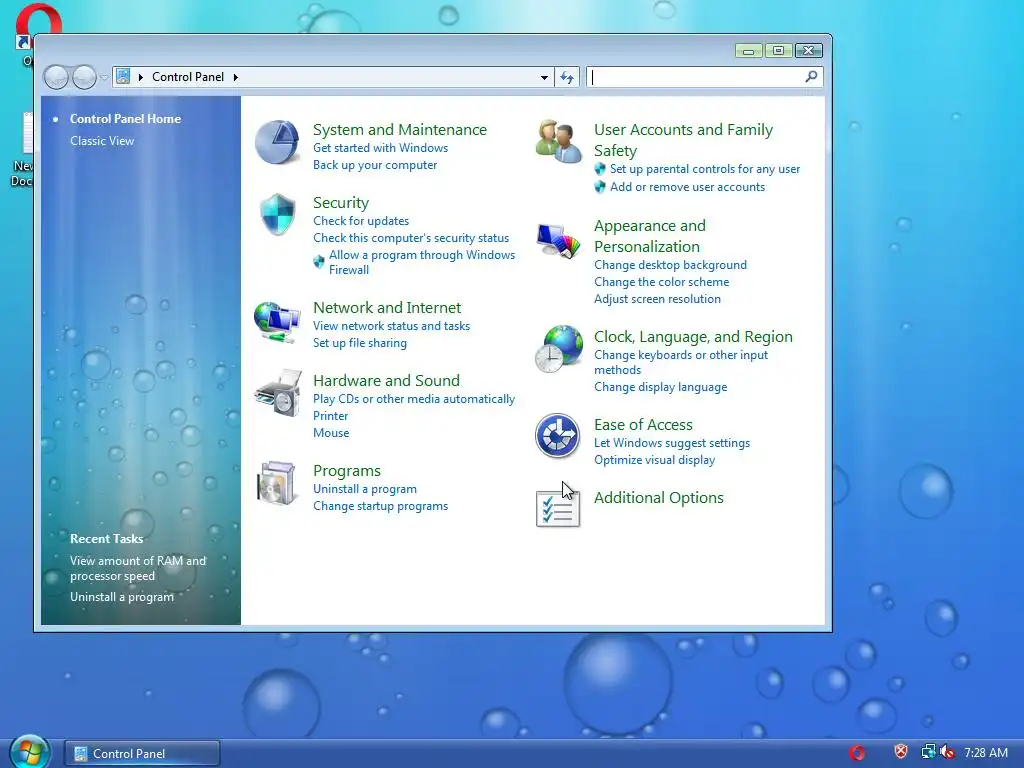Viewport: 1024px width, 768px height.
Task: Click the Clock, Language, and Region globe icon
Action: [x=559, y=349]
